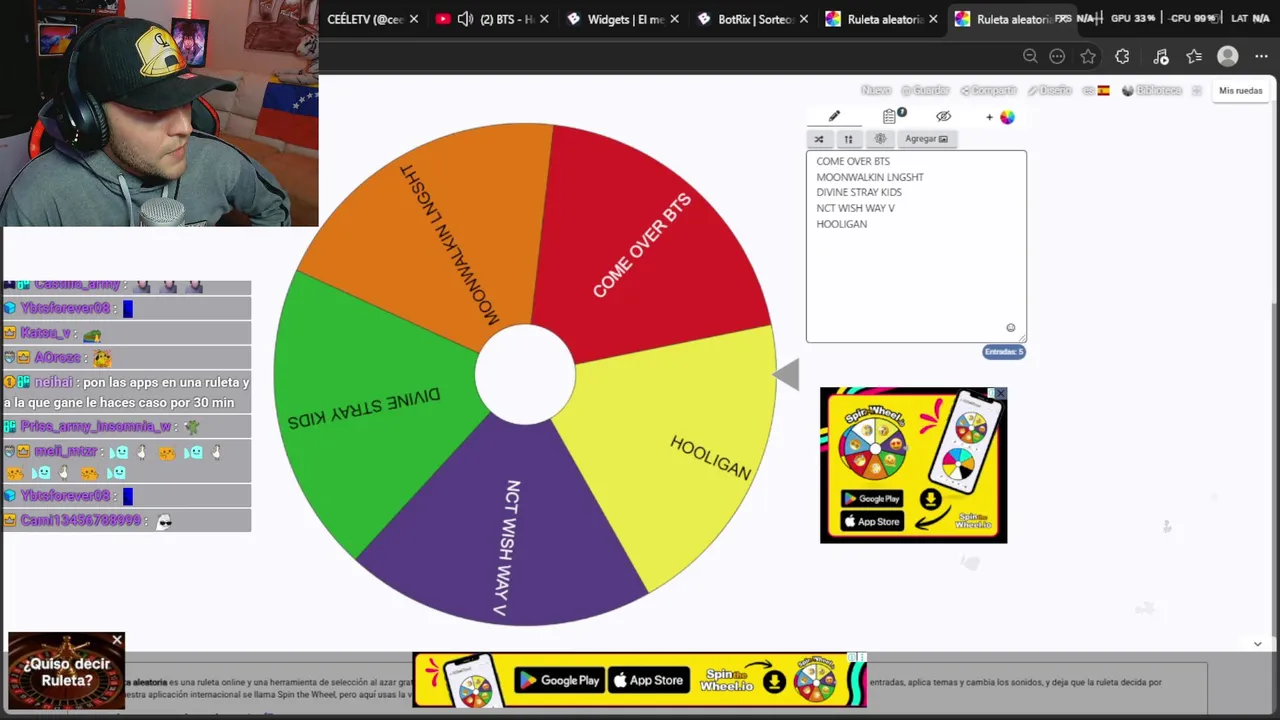Mute the BTS tab speaker icon
Viewport: 1280px width, 720px height.
tap(465, 19)
